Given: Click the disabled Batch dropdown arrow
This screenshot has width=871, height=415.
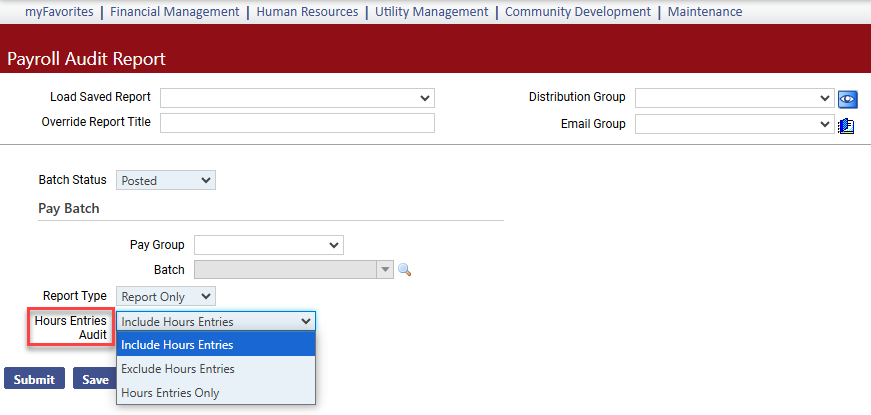Looking at the screenshot, I should coord(385,270).
